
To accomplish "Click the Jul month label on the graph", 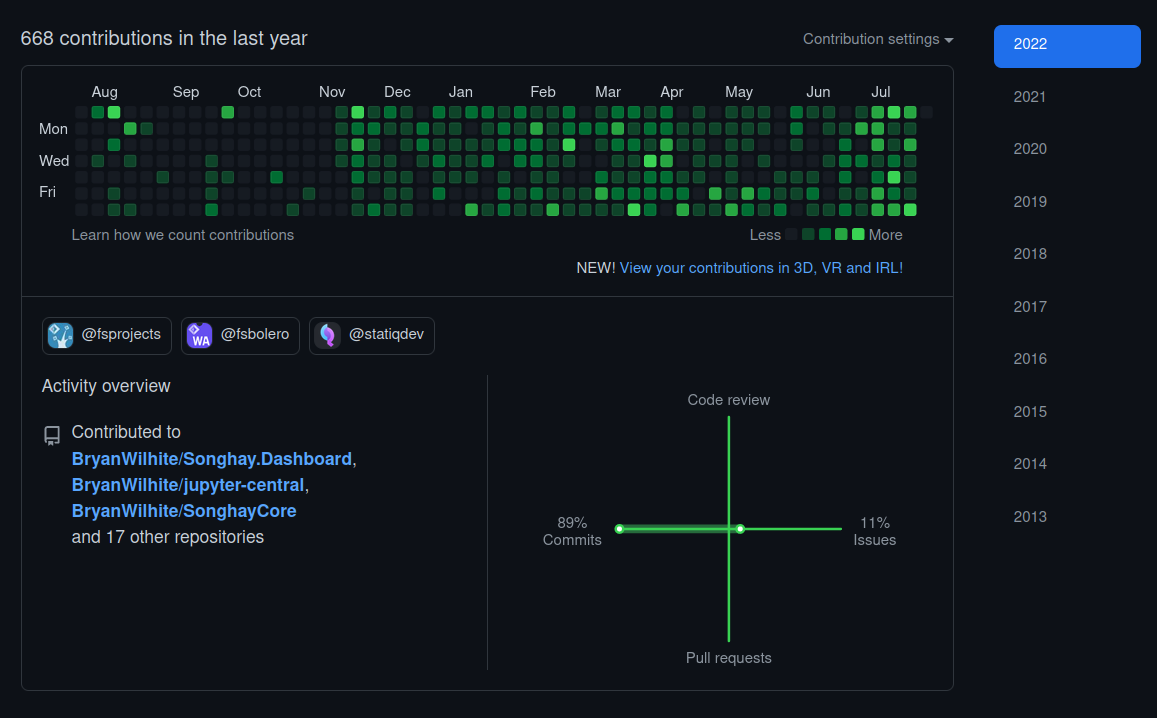I will click(x=880, y=92).
